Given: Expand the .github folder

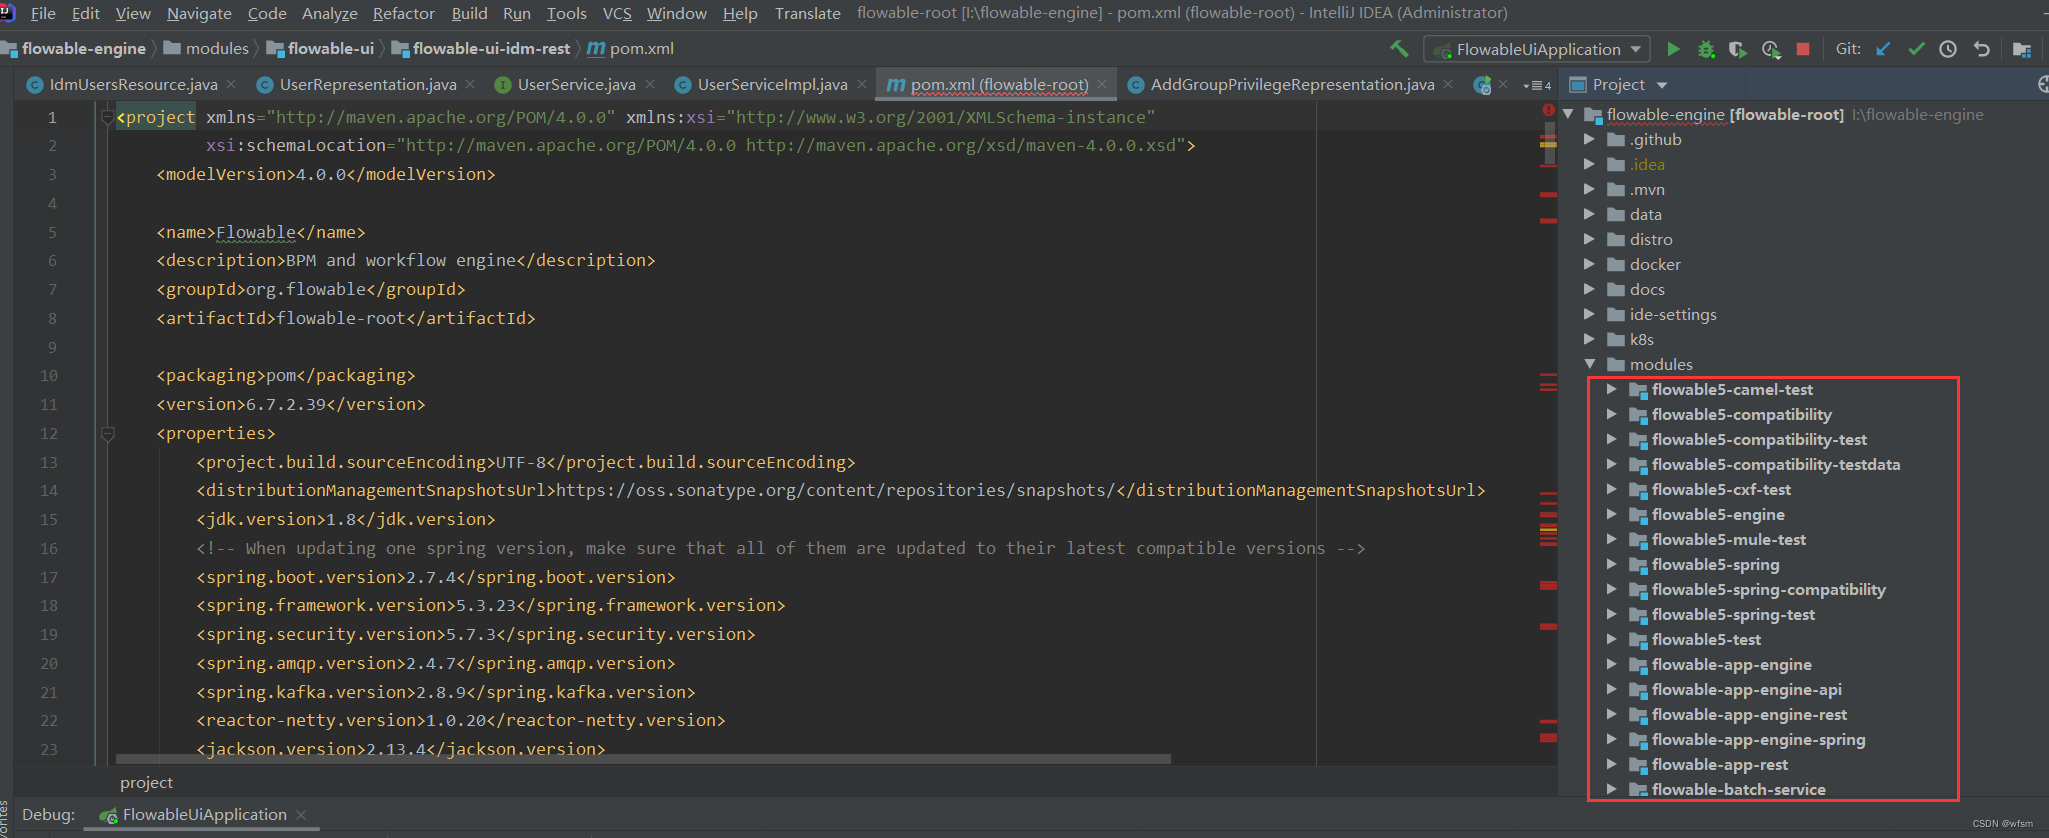Looking at the screenshot, I should 1589,140.
